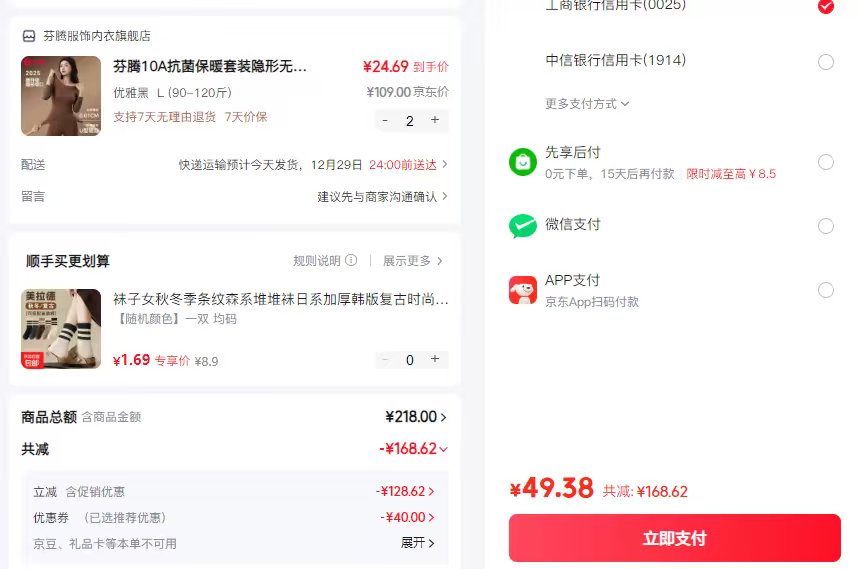858x569 pixels.
Task: Select 中信银行信用卡(1914) payment option
Action: coord(825,62)
